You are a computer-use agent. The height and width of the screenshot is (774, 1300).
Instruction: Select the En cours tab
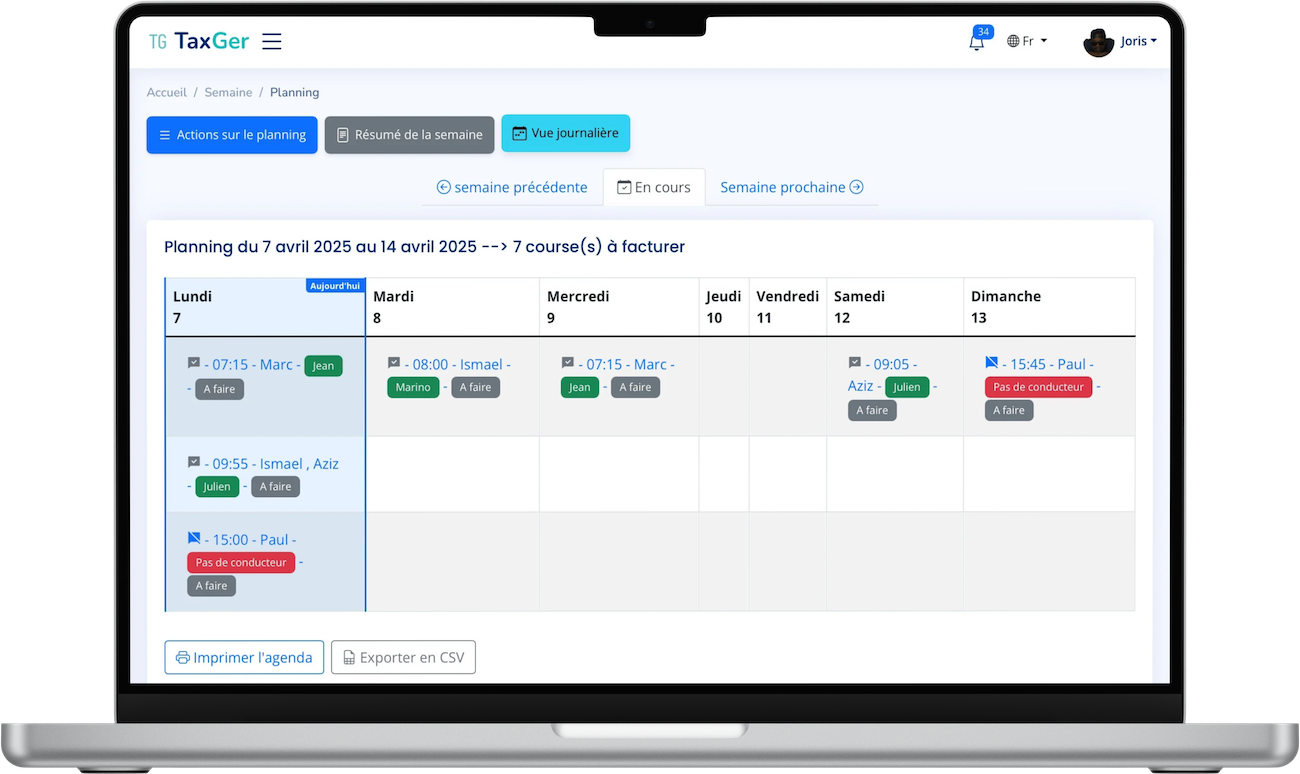tap(654, 187)
